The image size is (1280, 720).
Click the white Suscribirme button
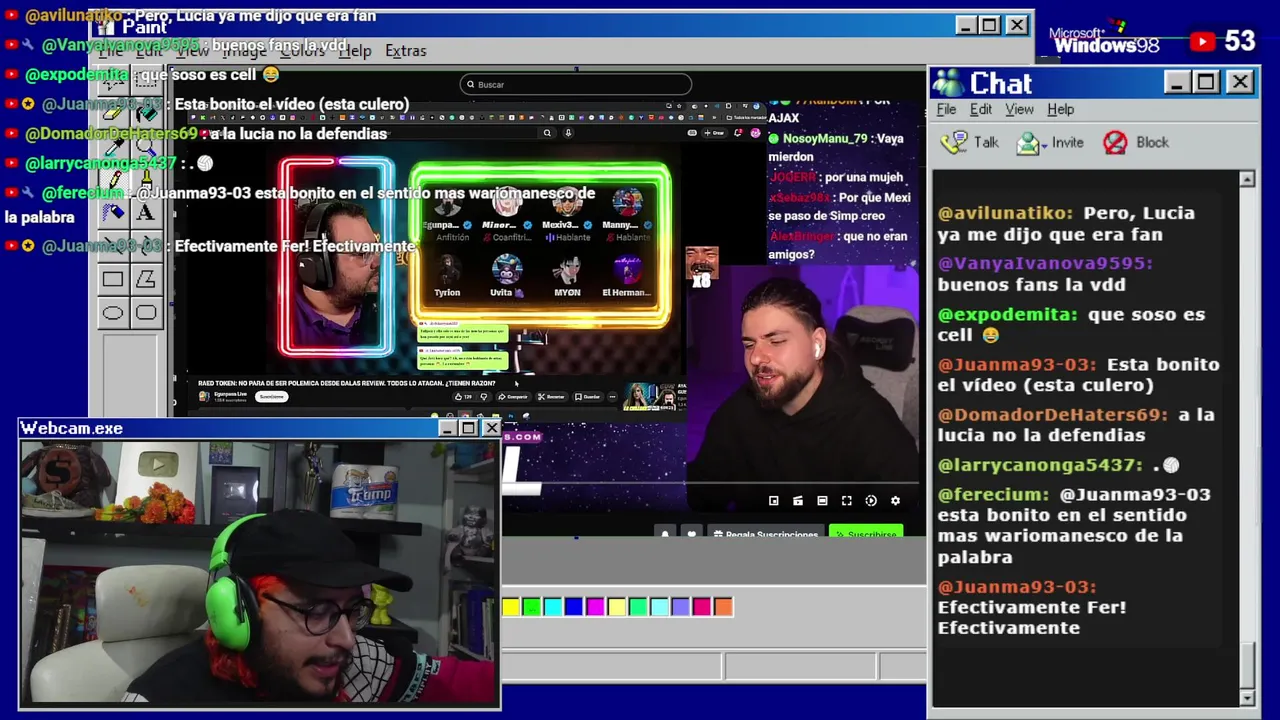pyautogui.click(x=271, y=397)
